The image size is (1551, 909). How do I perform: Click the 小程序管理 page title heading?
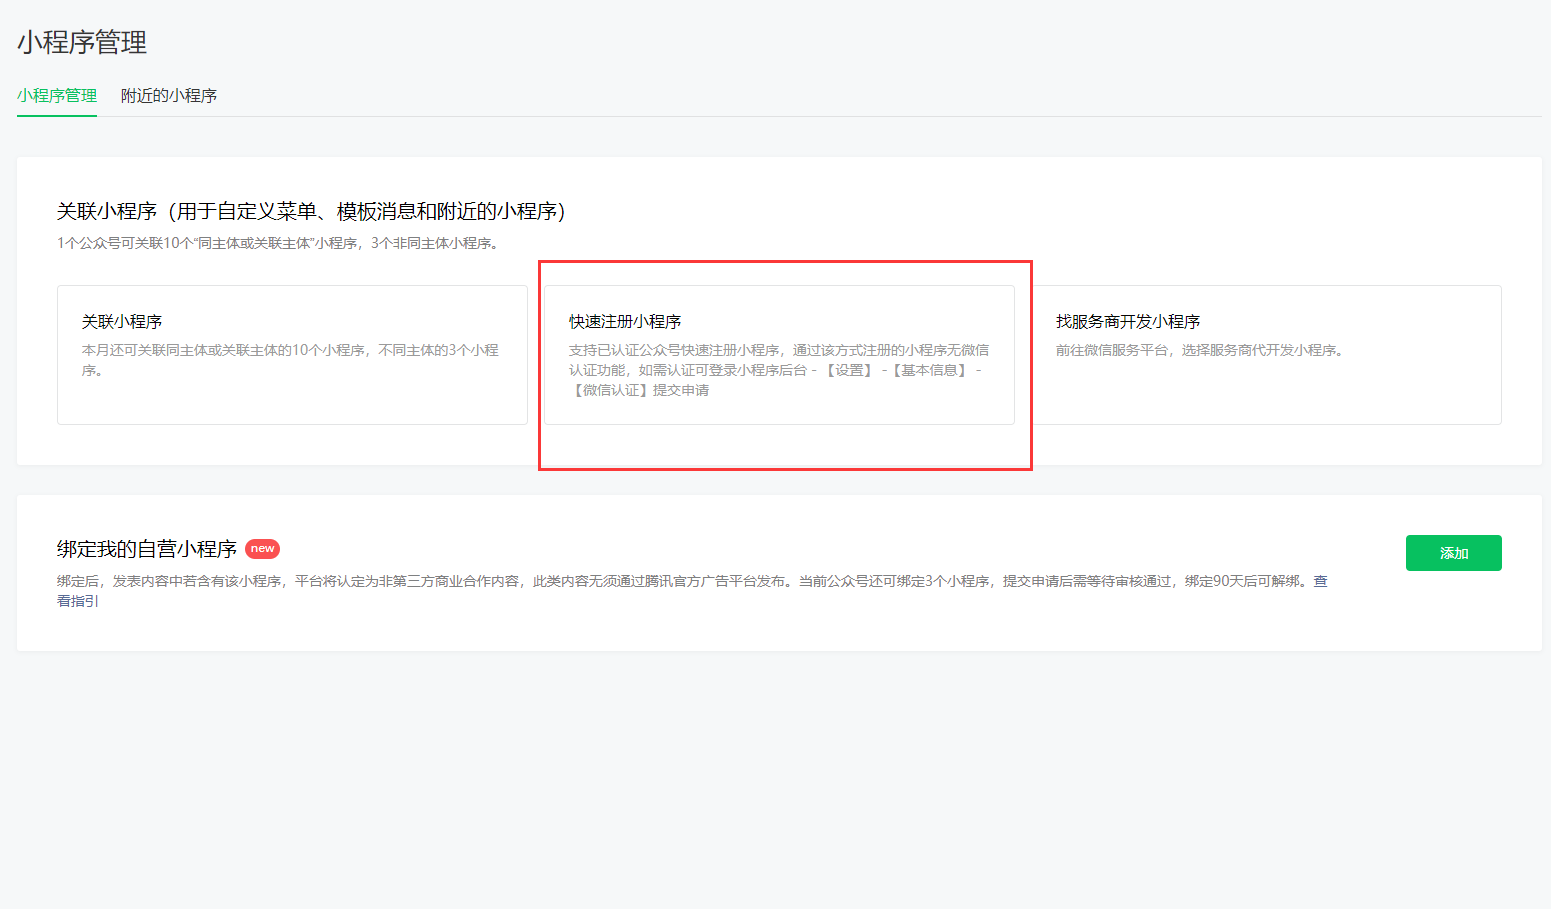click(x=82, y=42)
